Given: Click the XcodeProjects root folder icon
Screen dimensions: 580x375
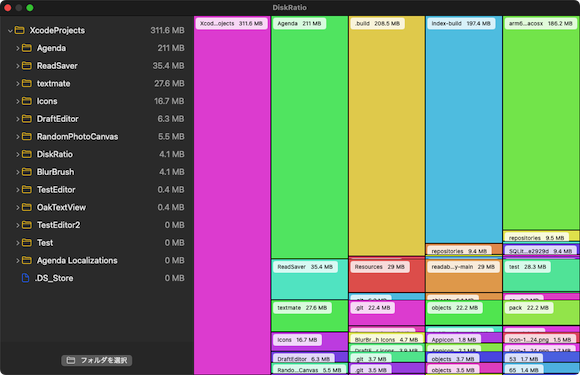Looking at the screenshot, I should point(19,30).
